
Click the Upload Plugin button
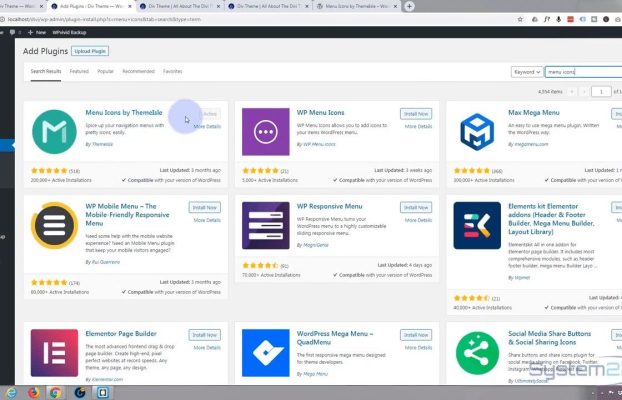90,51
